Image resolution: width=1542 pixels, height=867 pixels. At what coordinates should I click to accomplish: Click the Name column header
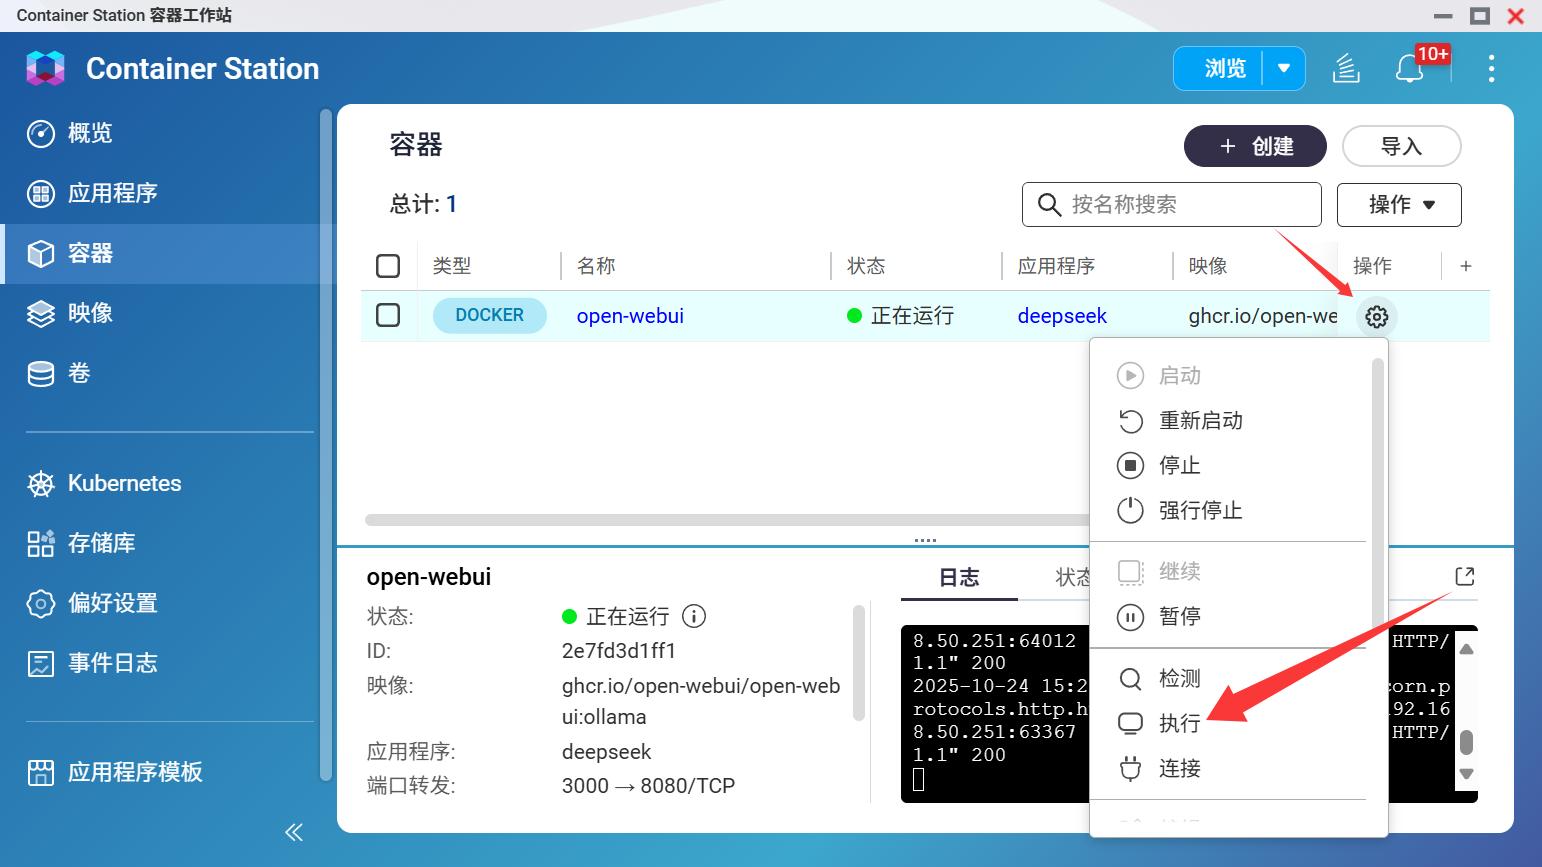[x=596, y=266]
